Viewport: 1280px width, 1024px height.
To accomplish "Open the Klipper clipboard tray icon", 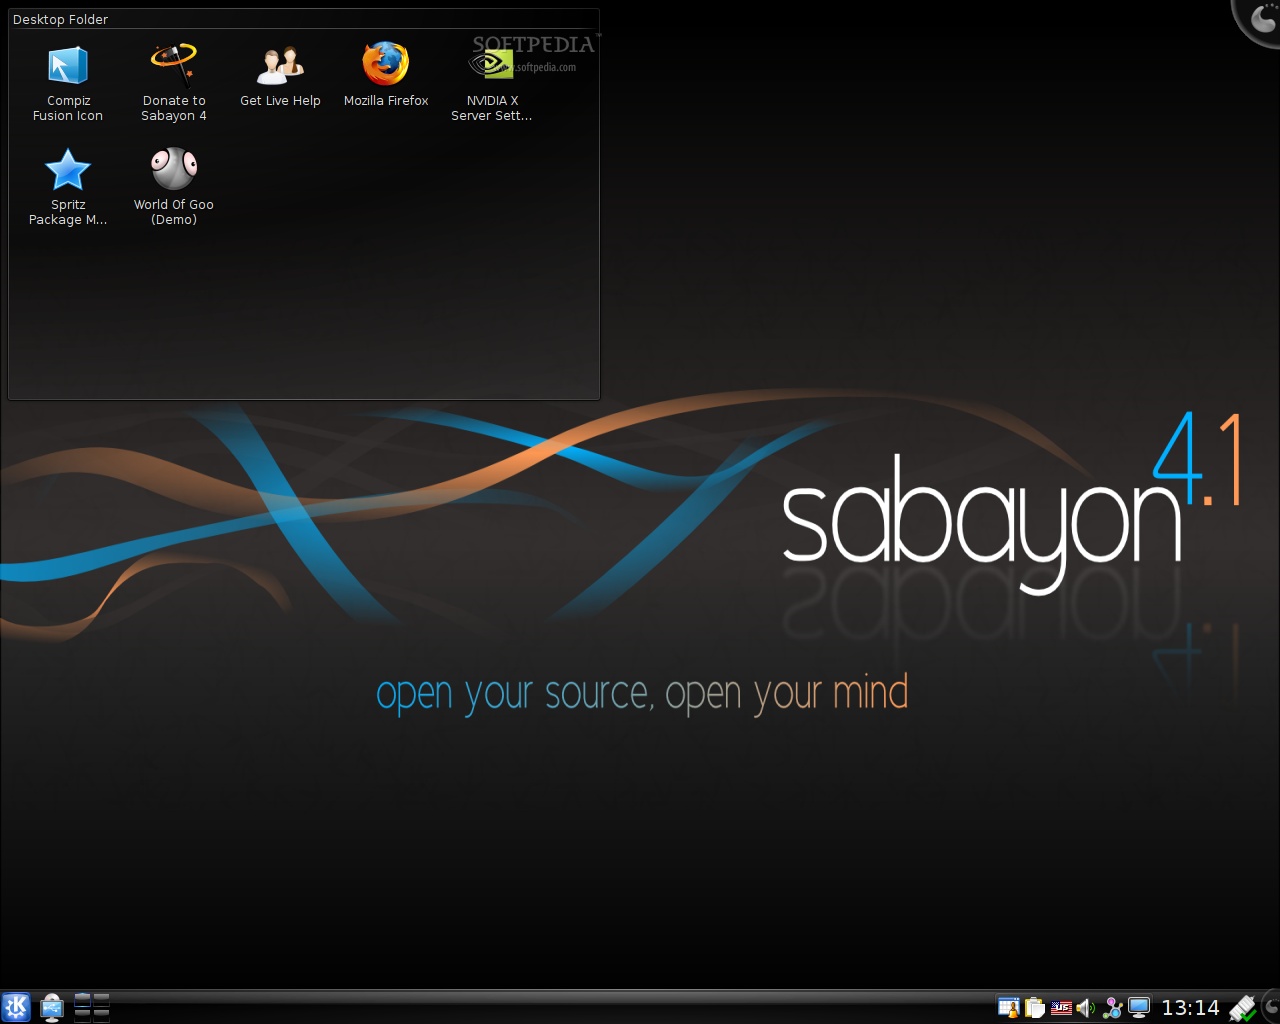I will 1035,1007.
